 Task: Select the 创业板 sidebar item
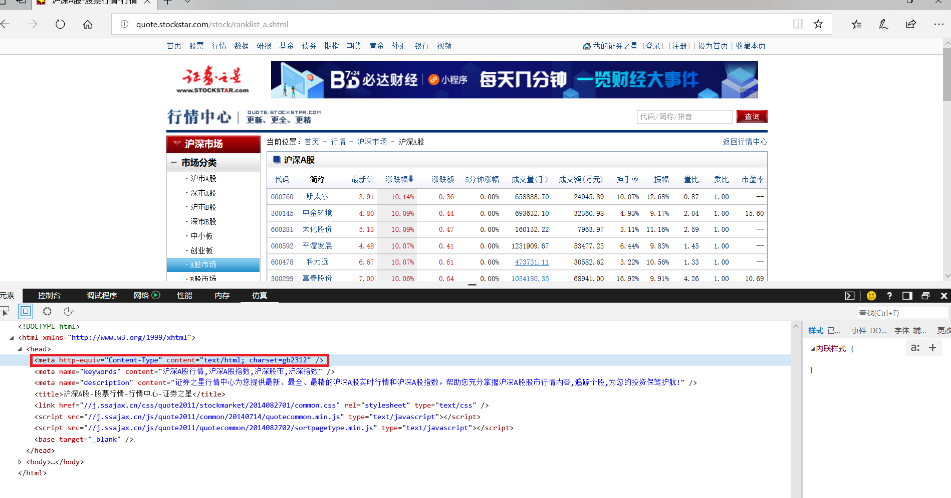(x=201, y=251)
